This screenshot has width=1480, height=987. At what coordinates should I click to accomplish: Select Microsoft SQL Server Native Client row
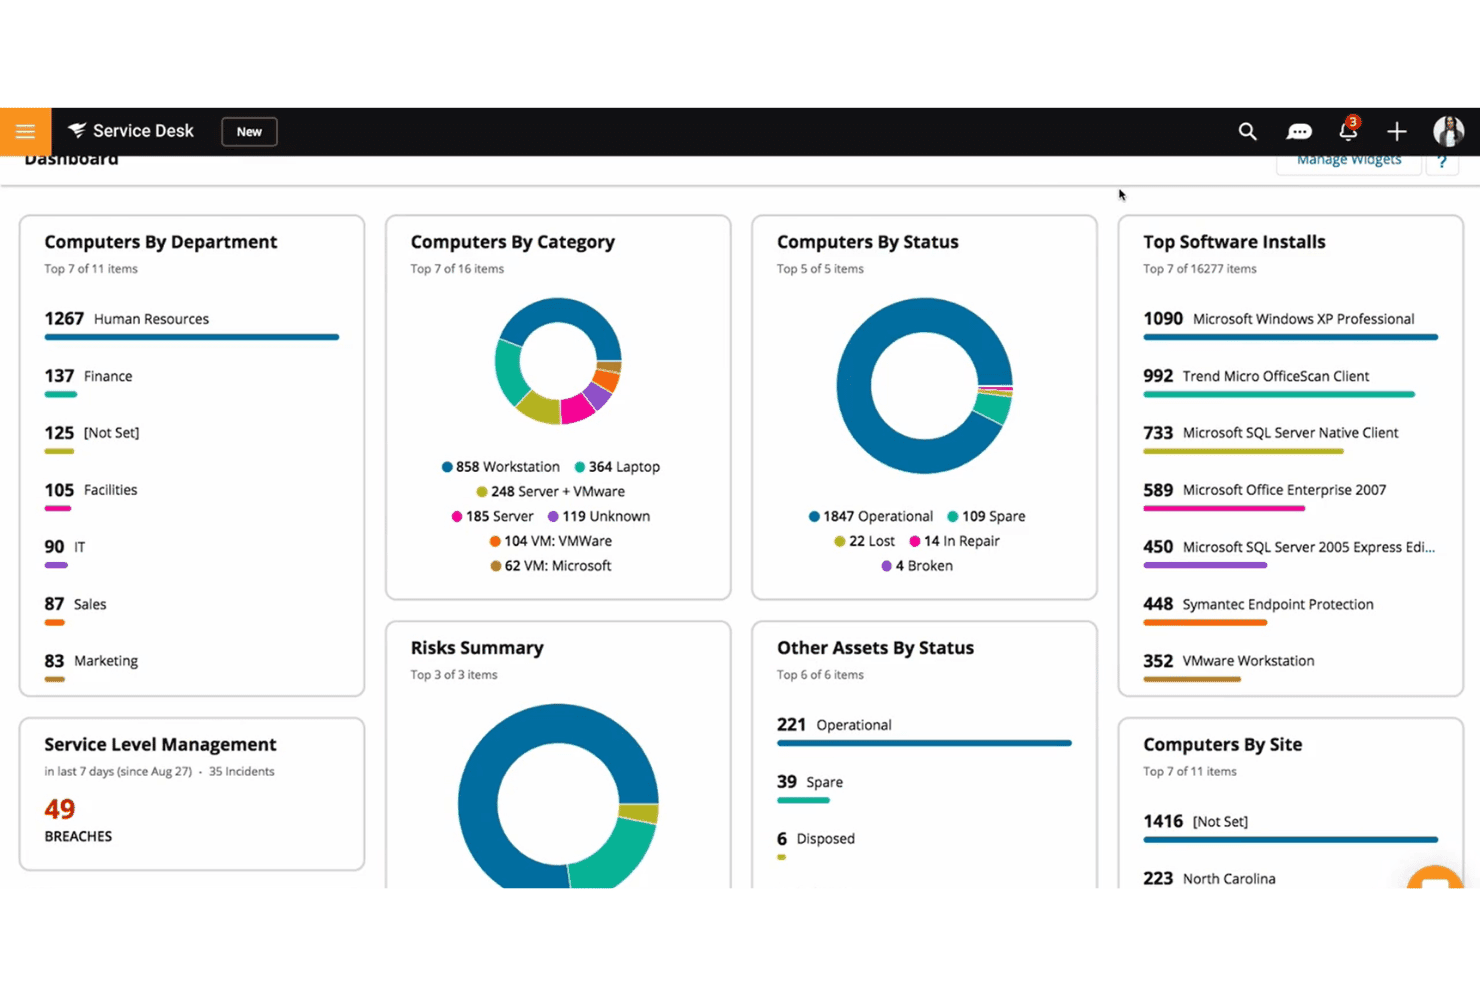[1290, 440]
